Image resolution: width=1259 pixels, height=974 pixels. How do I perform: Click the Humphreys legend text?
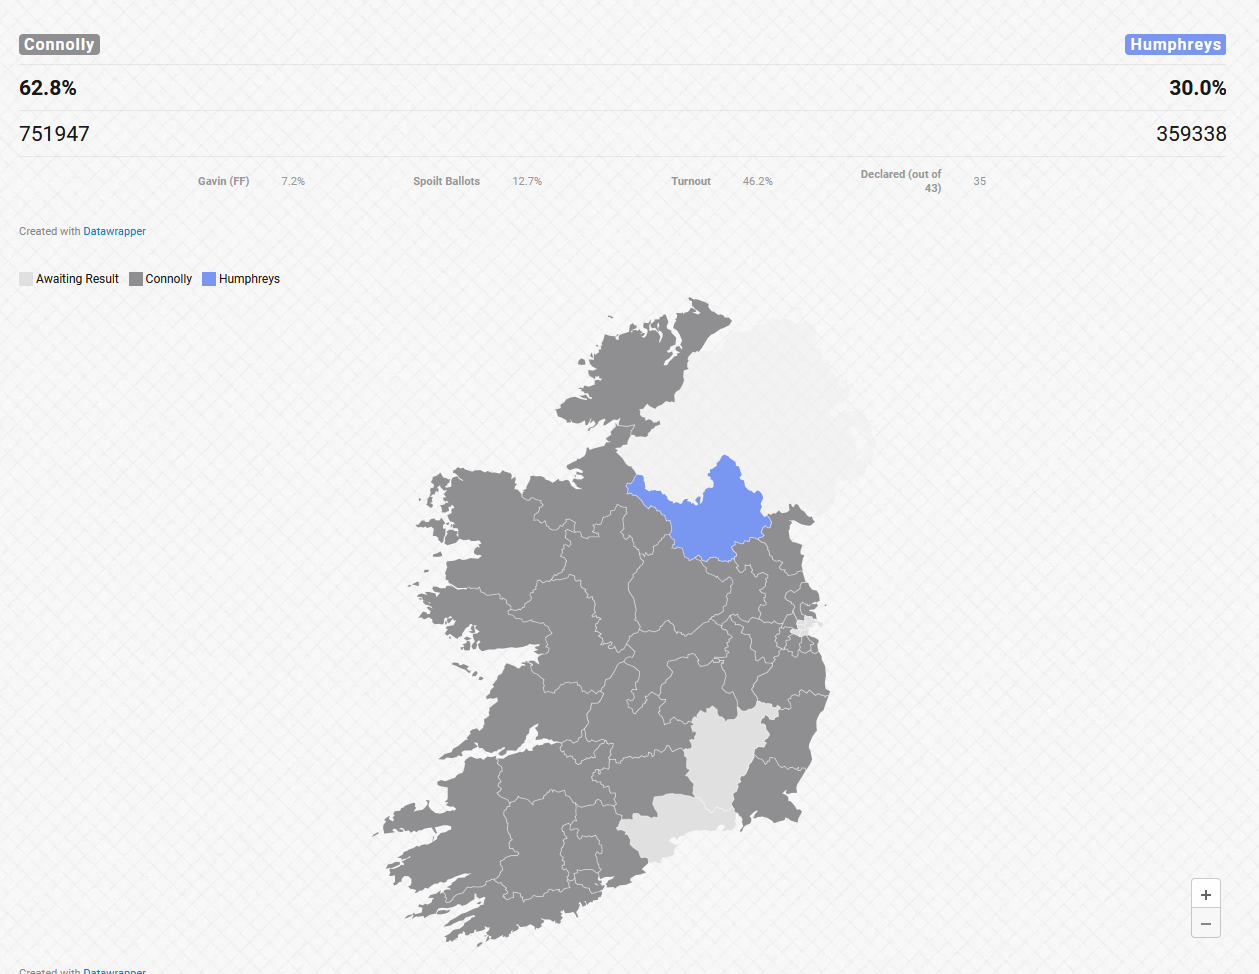(x=249, y=279)
